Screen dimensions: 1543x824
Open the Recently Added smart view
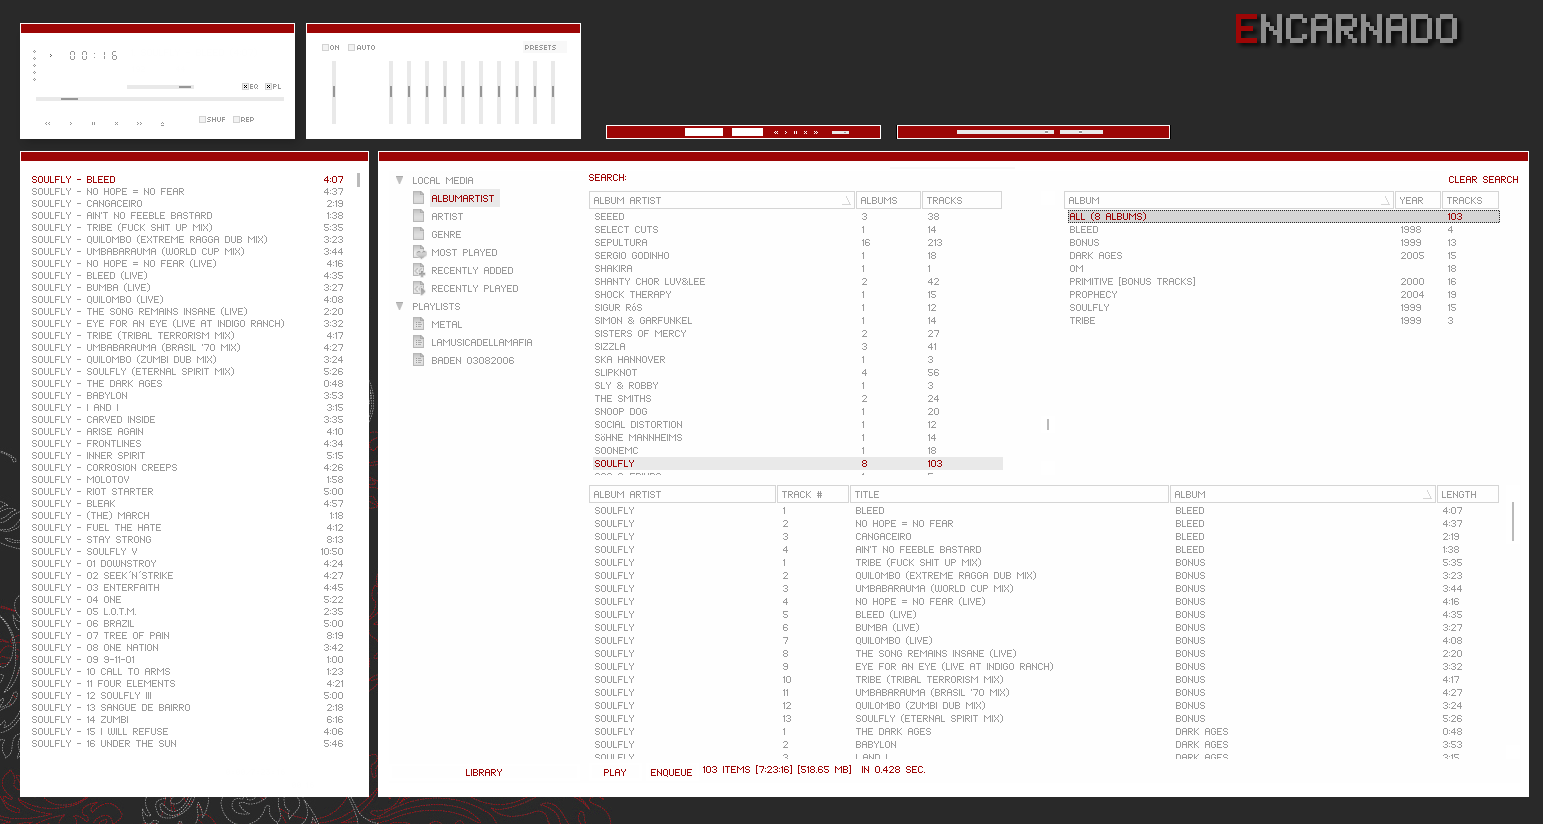472,270
